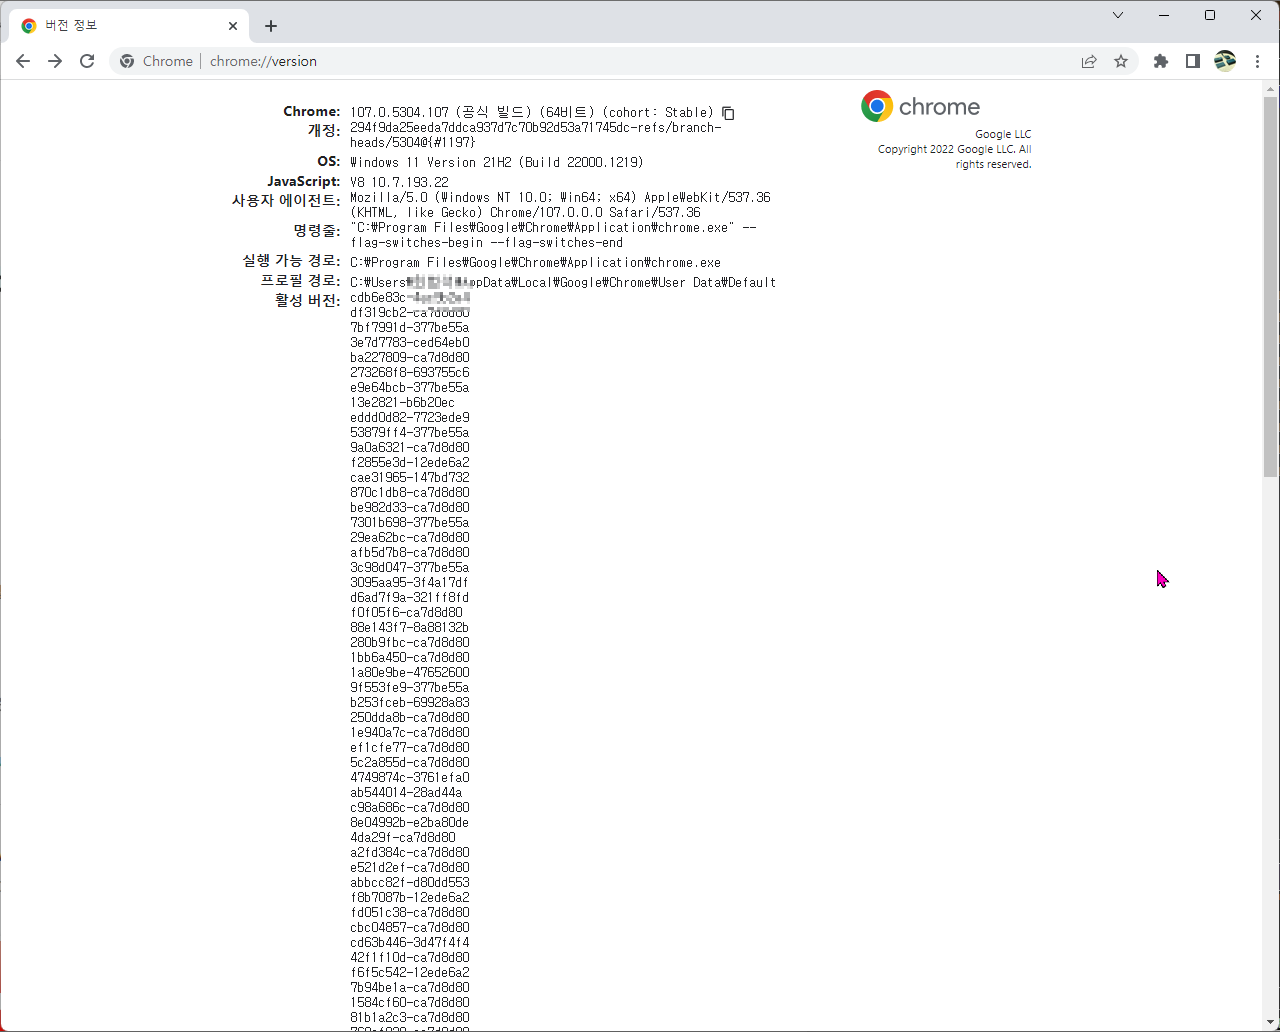Click variation 273268f8-693755c6
Screen dimensions: 1280x1032
coord(409,372)
